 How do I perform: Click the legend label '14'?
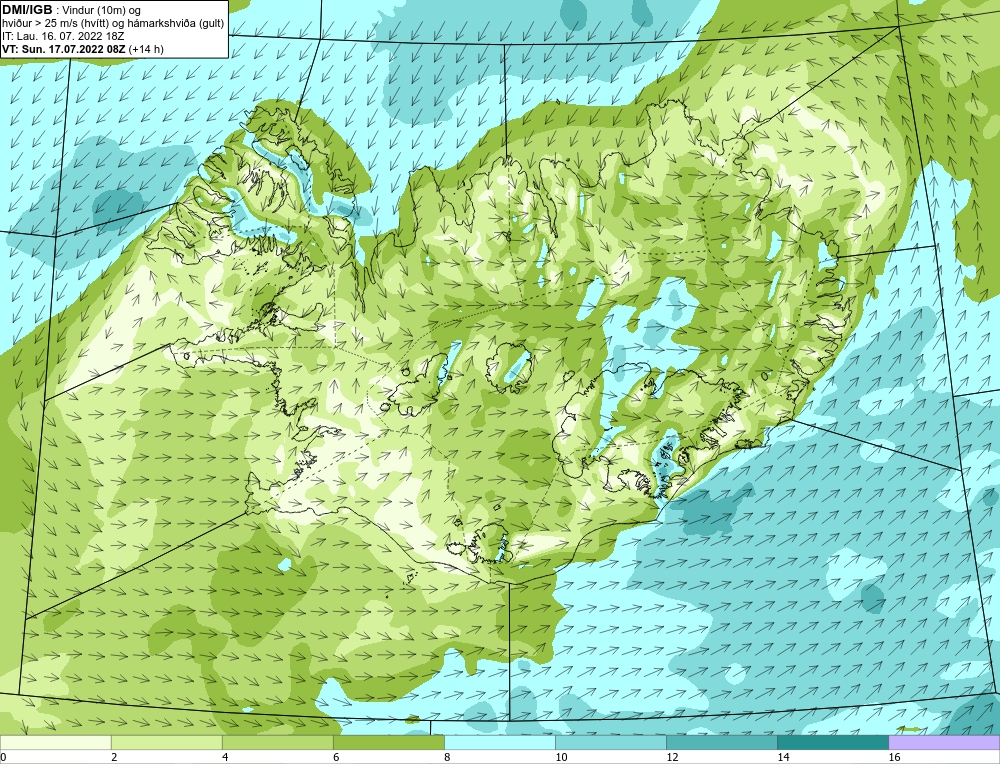pos(783,757)
